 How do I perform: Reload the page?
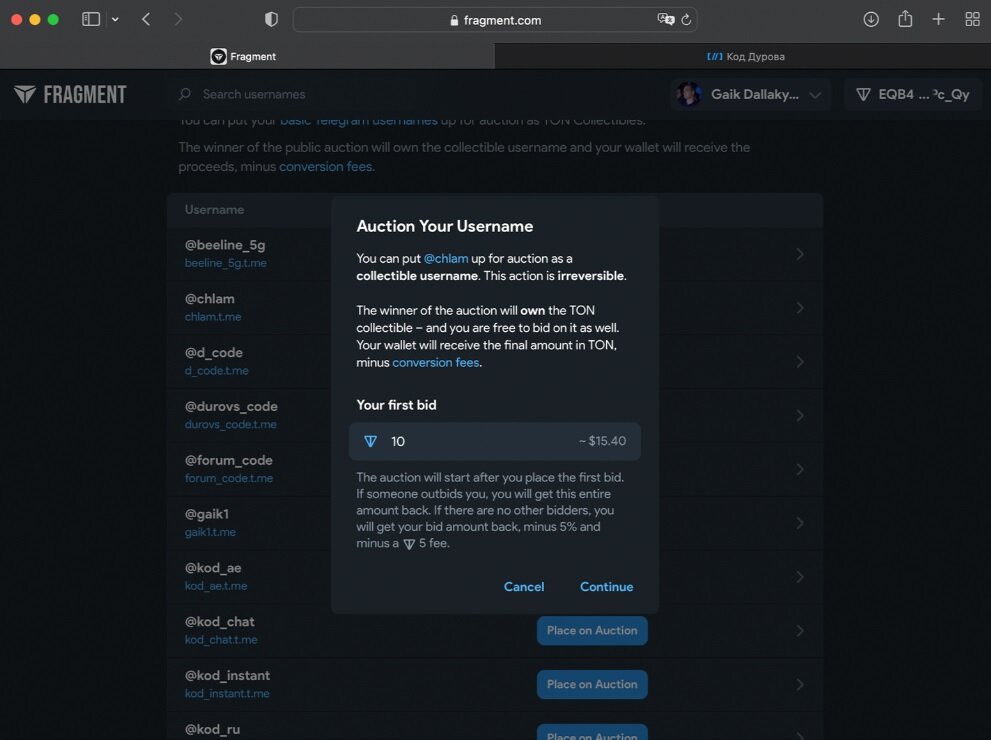(x=686, y=19)
